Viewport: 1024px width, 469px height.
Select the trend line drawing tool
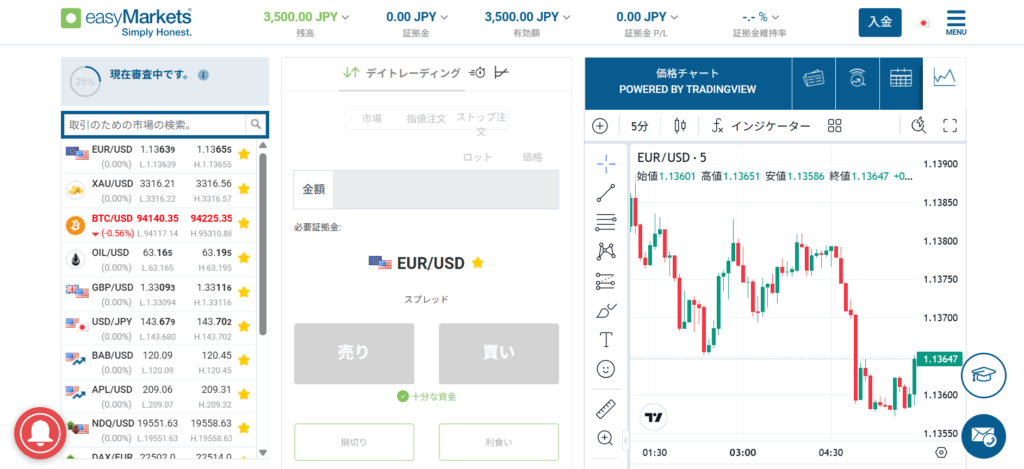(605, 194)
